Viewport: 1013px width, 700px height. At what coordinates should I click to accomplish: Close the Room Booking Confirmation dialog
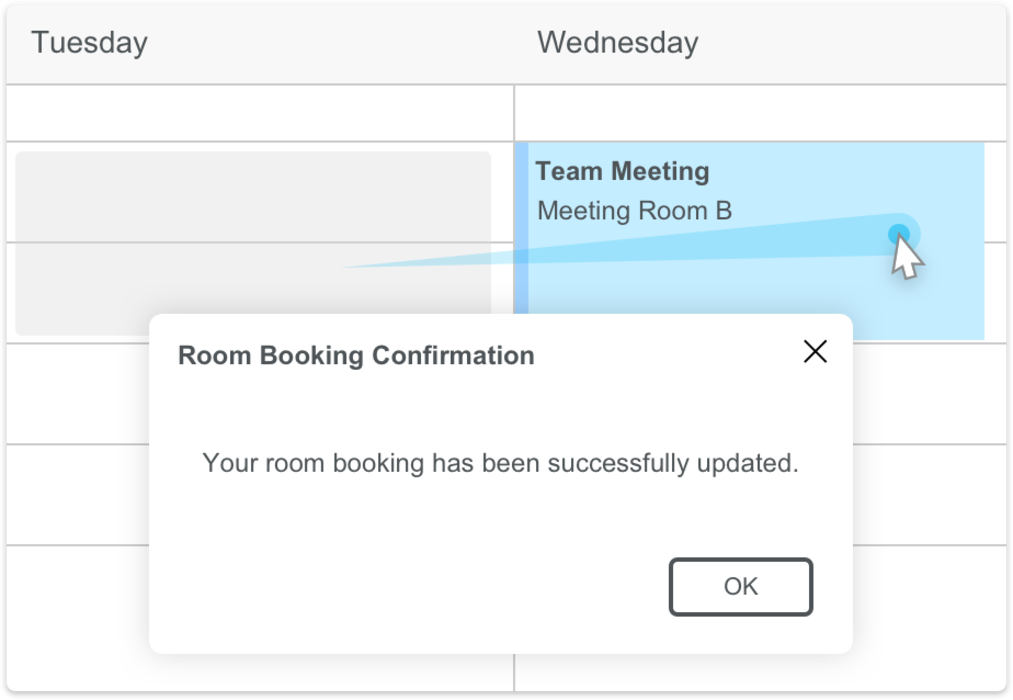tap(815, 351)
